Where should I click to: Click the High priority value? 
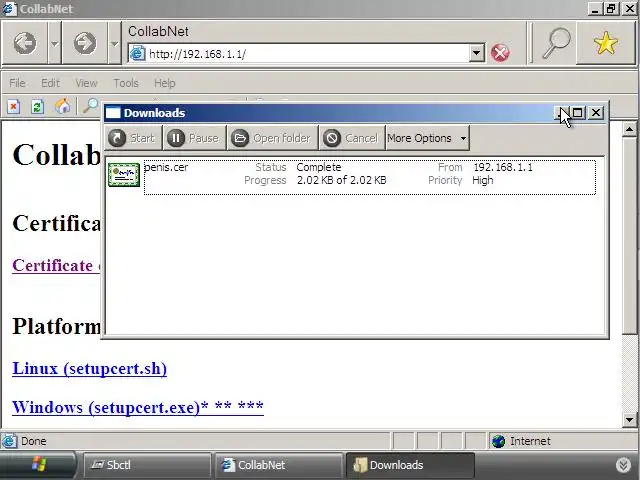pos(482,180)
